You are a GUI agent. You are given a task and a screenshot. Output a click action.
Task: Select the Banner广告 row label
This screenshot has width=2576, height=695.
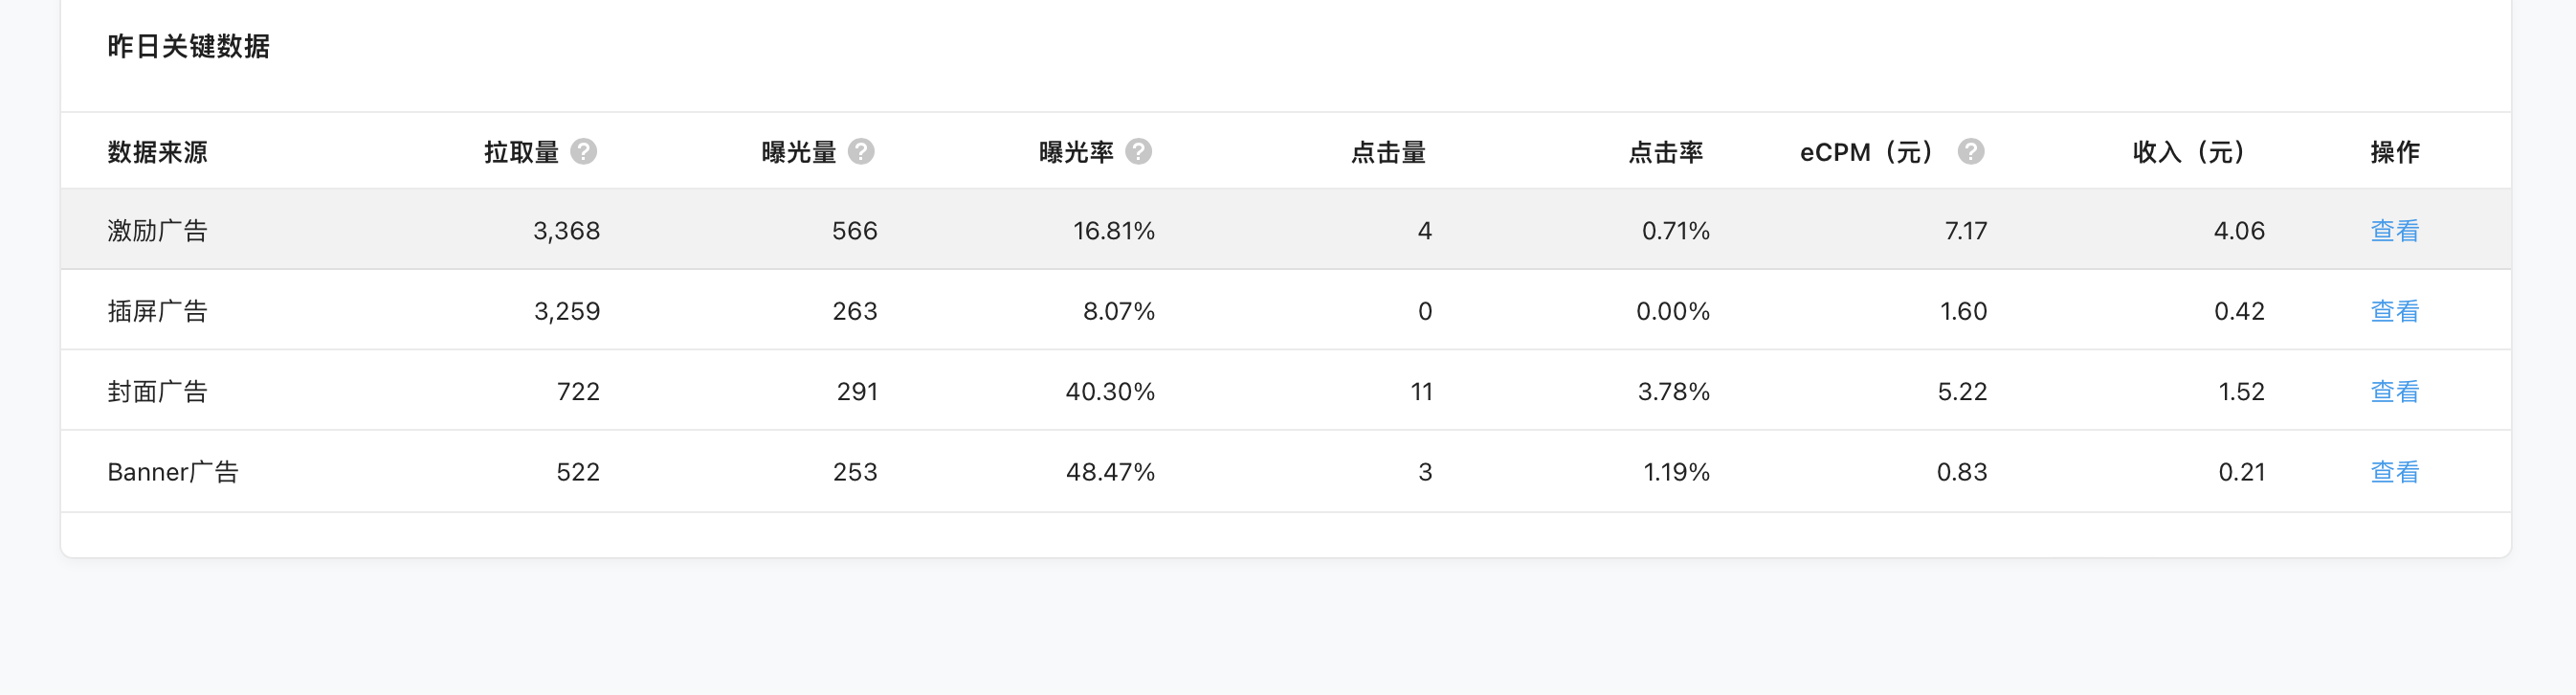[173, 472]
